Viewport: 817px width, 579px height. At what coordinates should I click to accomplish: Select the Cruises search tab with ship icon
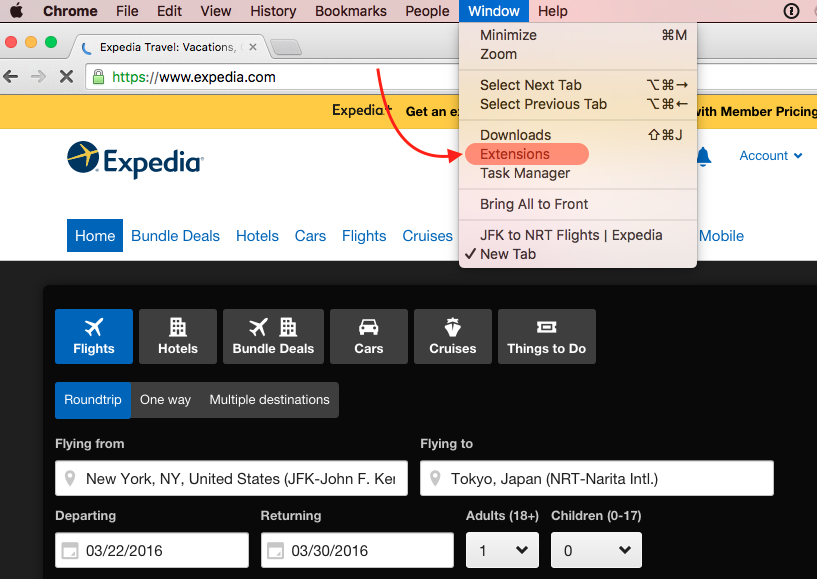pyautogui.click(x=453, y=336)
